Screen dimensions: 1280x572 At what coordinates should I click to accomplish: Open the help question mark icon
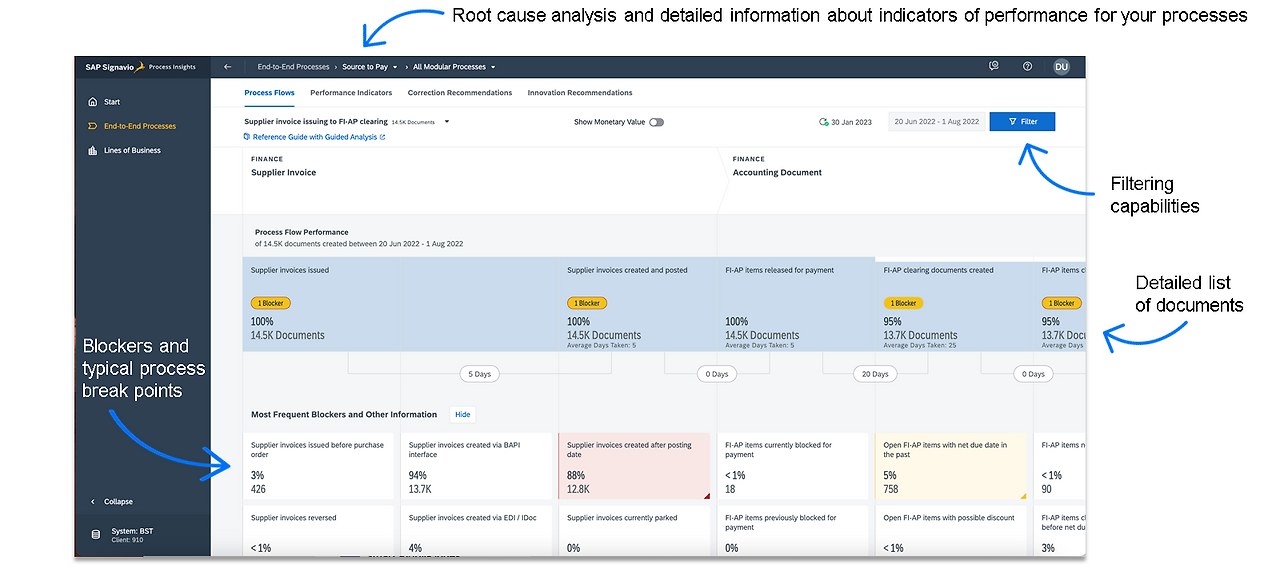(x=1027, y=67)
